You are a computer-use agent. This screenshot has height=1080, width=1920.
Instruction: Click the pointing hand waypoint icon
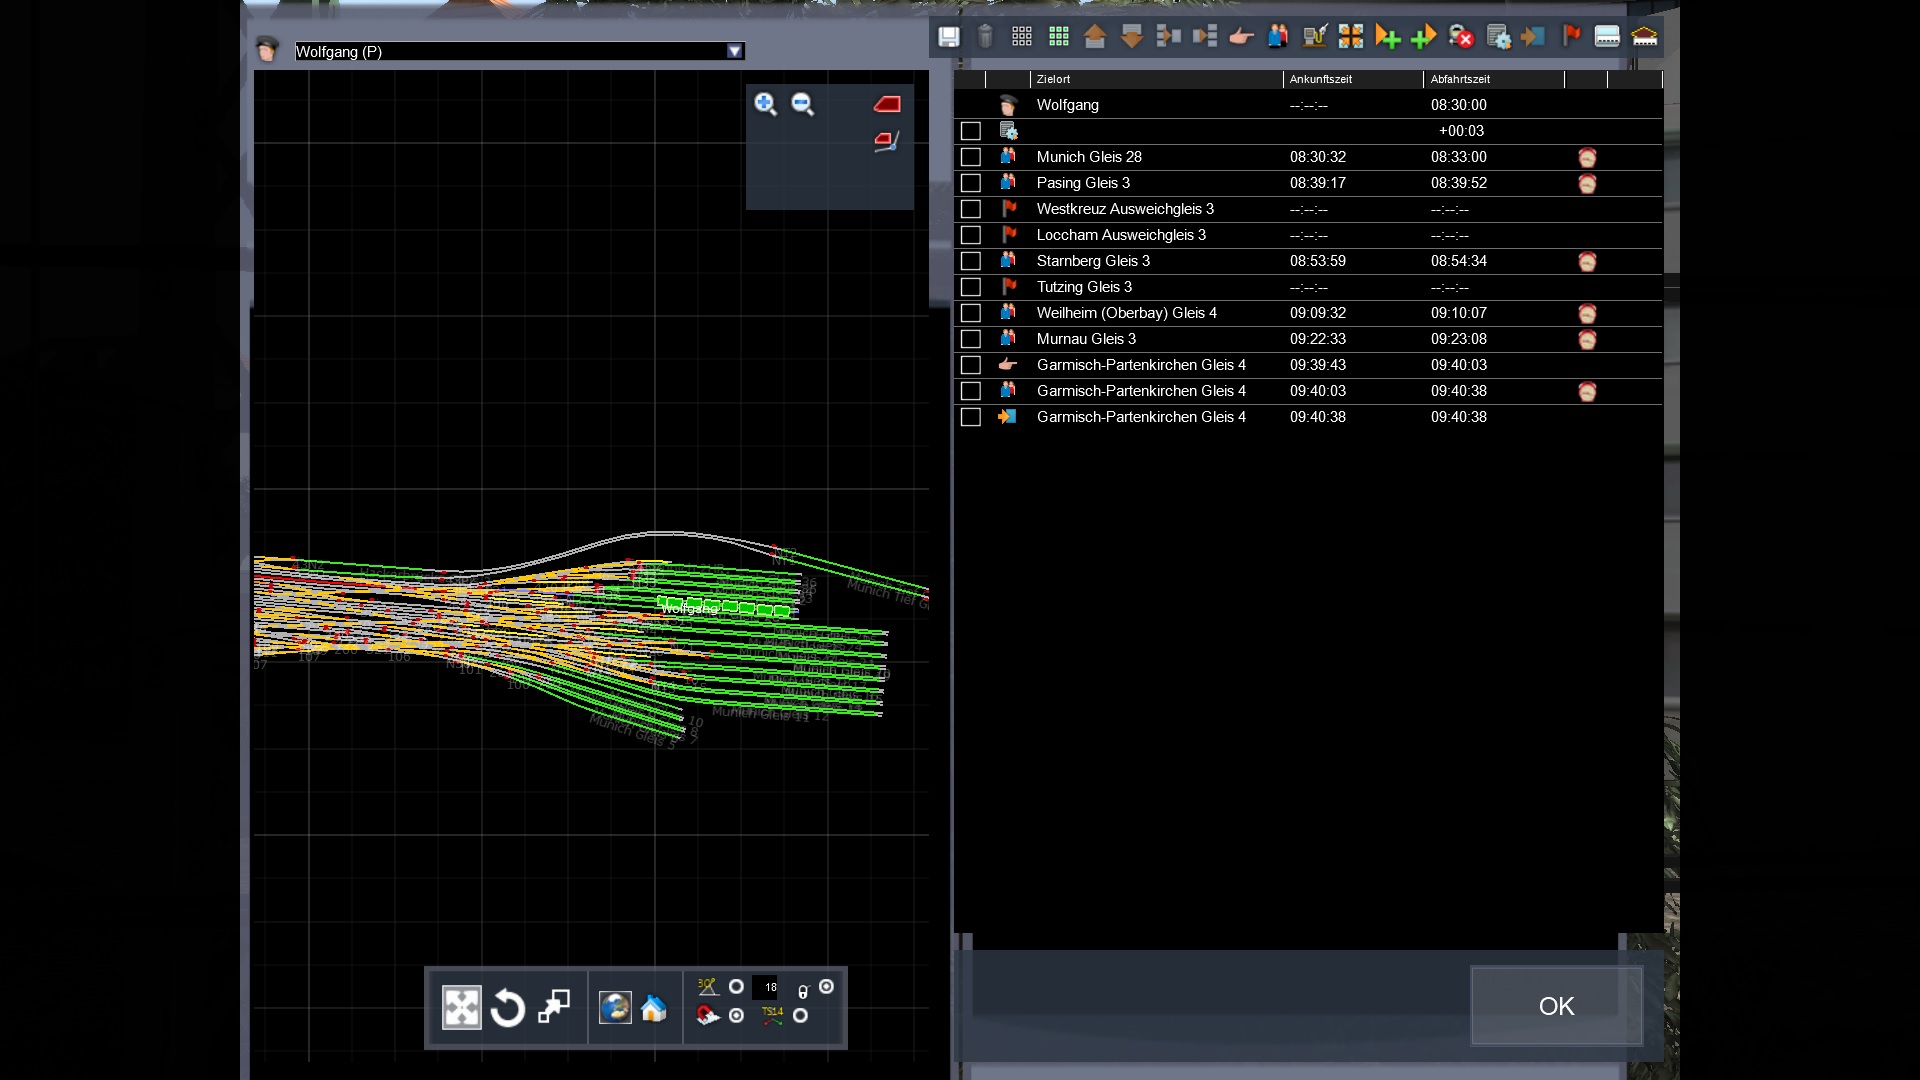pos(1241,37)
